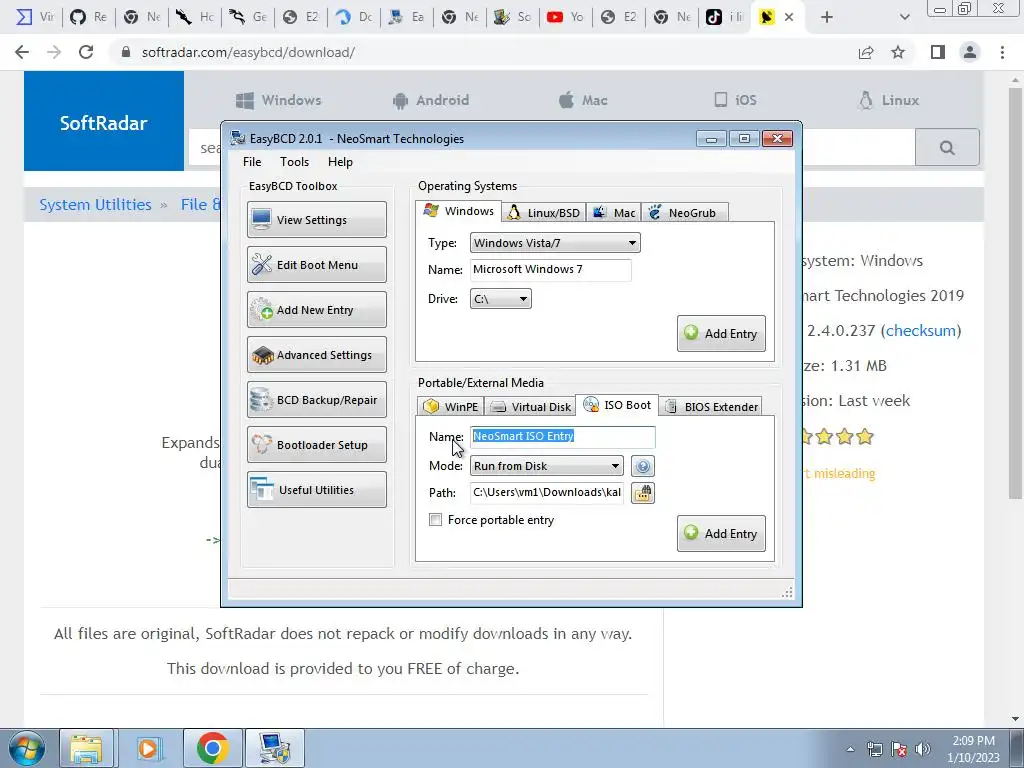Toggle the Chrome side panel icon
Viewport: 1024px width, 768px height.
click(x=938, y=52)
